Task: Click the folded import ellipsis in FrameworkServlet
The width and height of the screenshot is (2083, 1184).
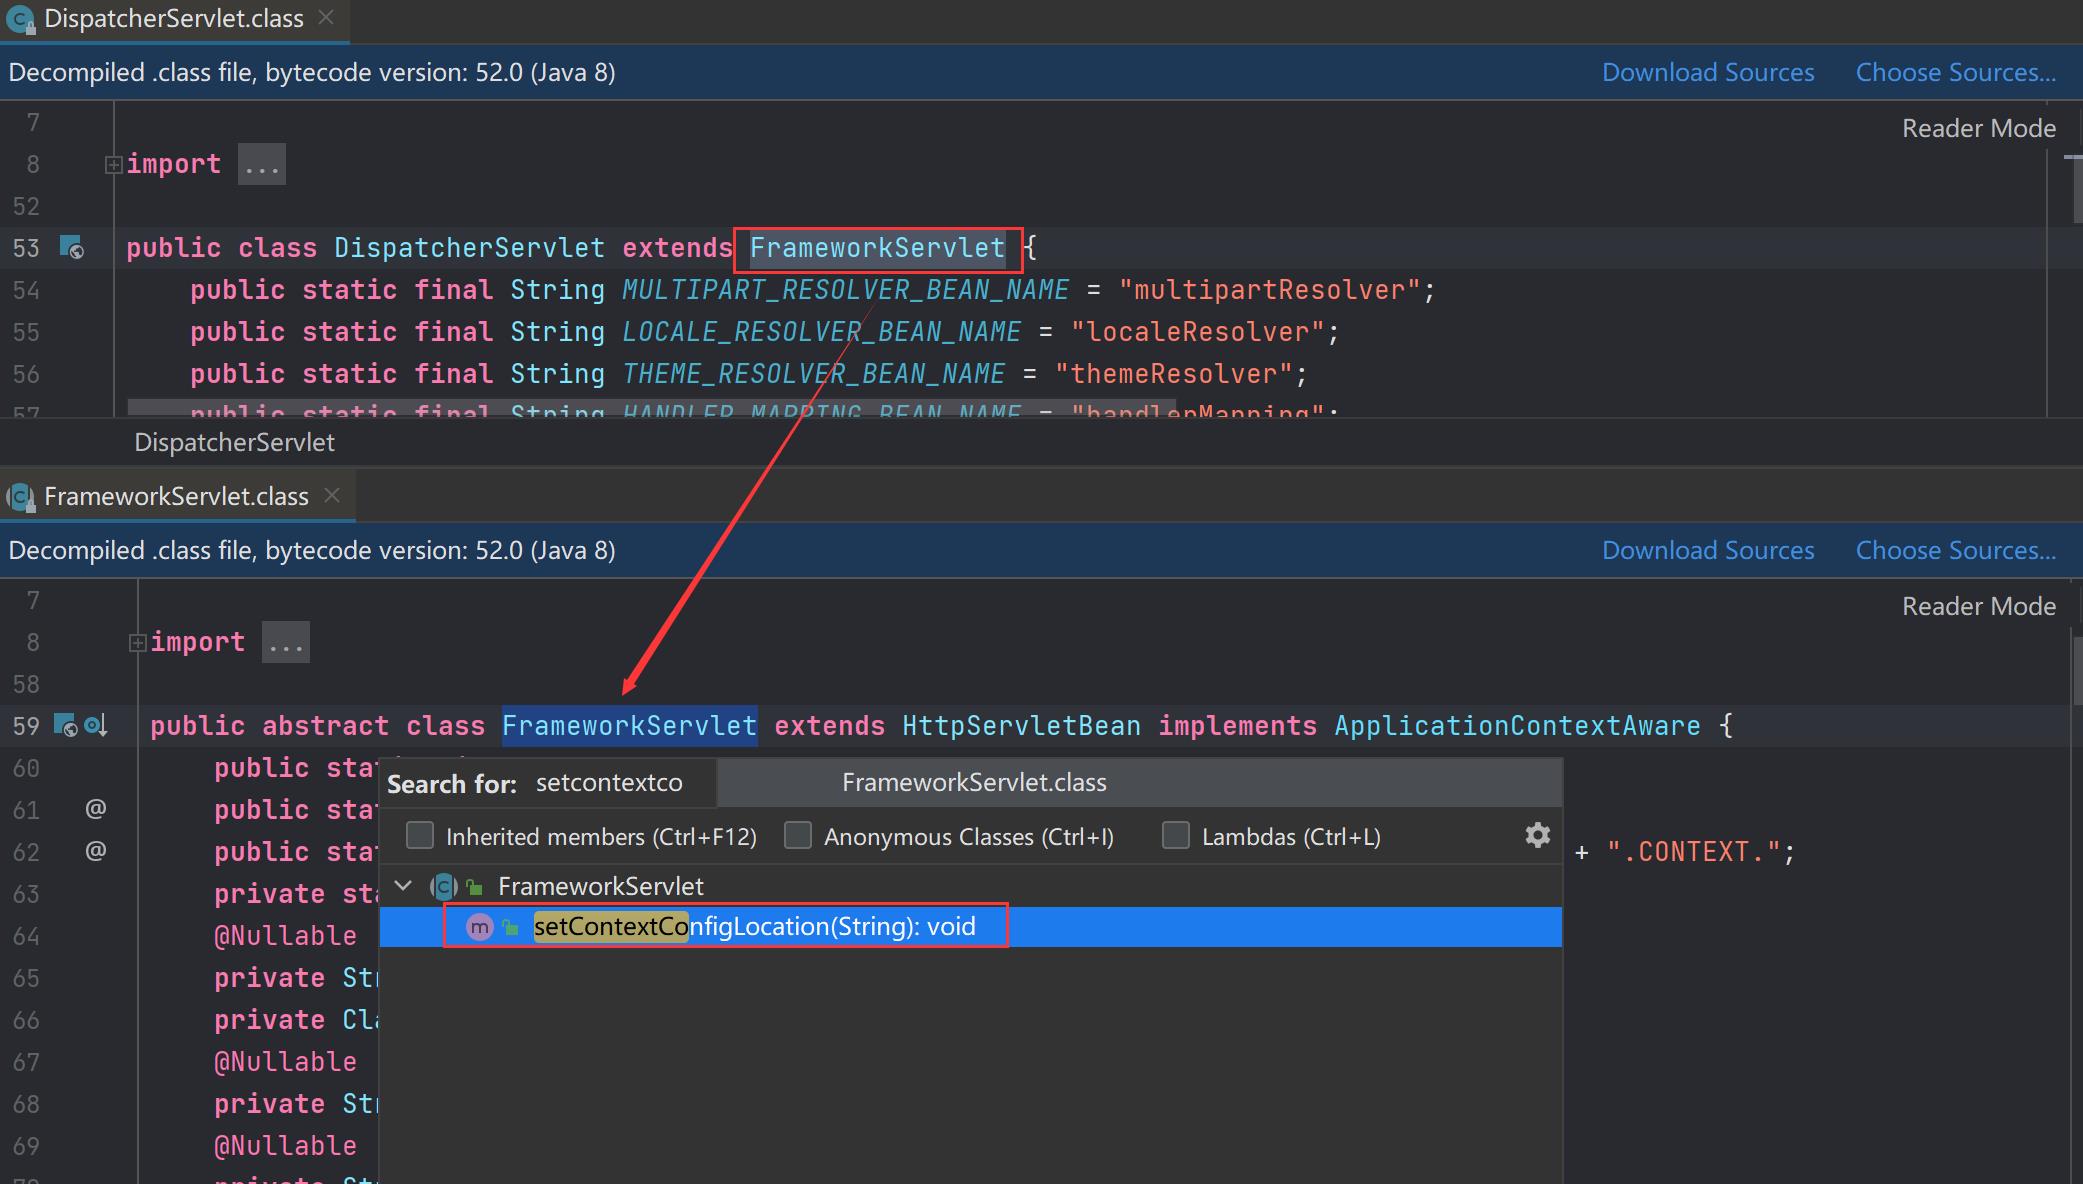Action: (286, 642)
